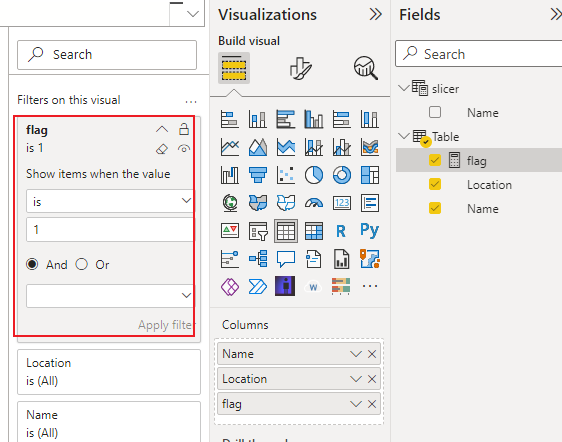Select the pie chart visual
The width and height of the screenshot is (562, 442).
coord(314,175)
